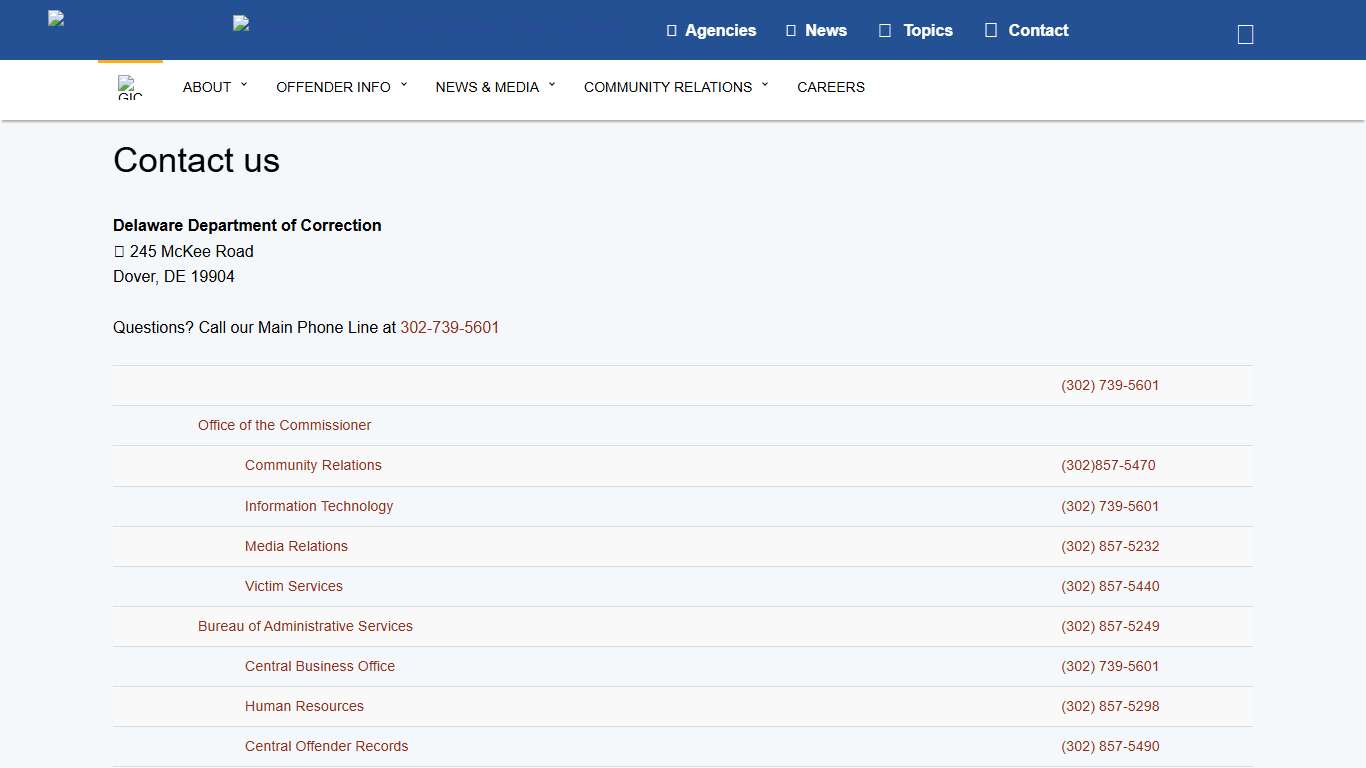
Task: Go to the CAREERS menu item
Action: point(831,88)
